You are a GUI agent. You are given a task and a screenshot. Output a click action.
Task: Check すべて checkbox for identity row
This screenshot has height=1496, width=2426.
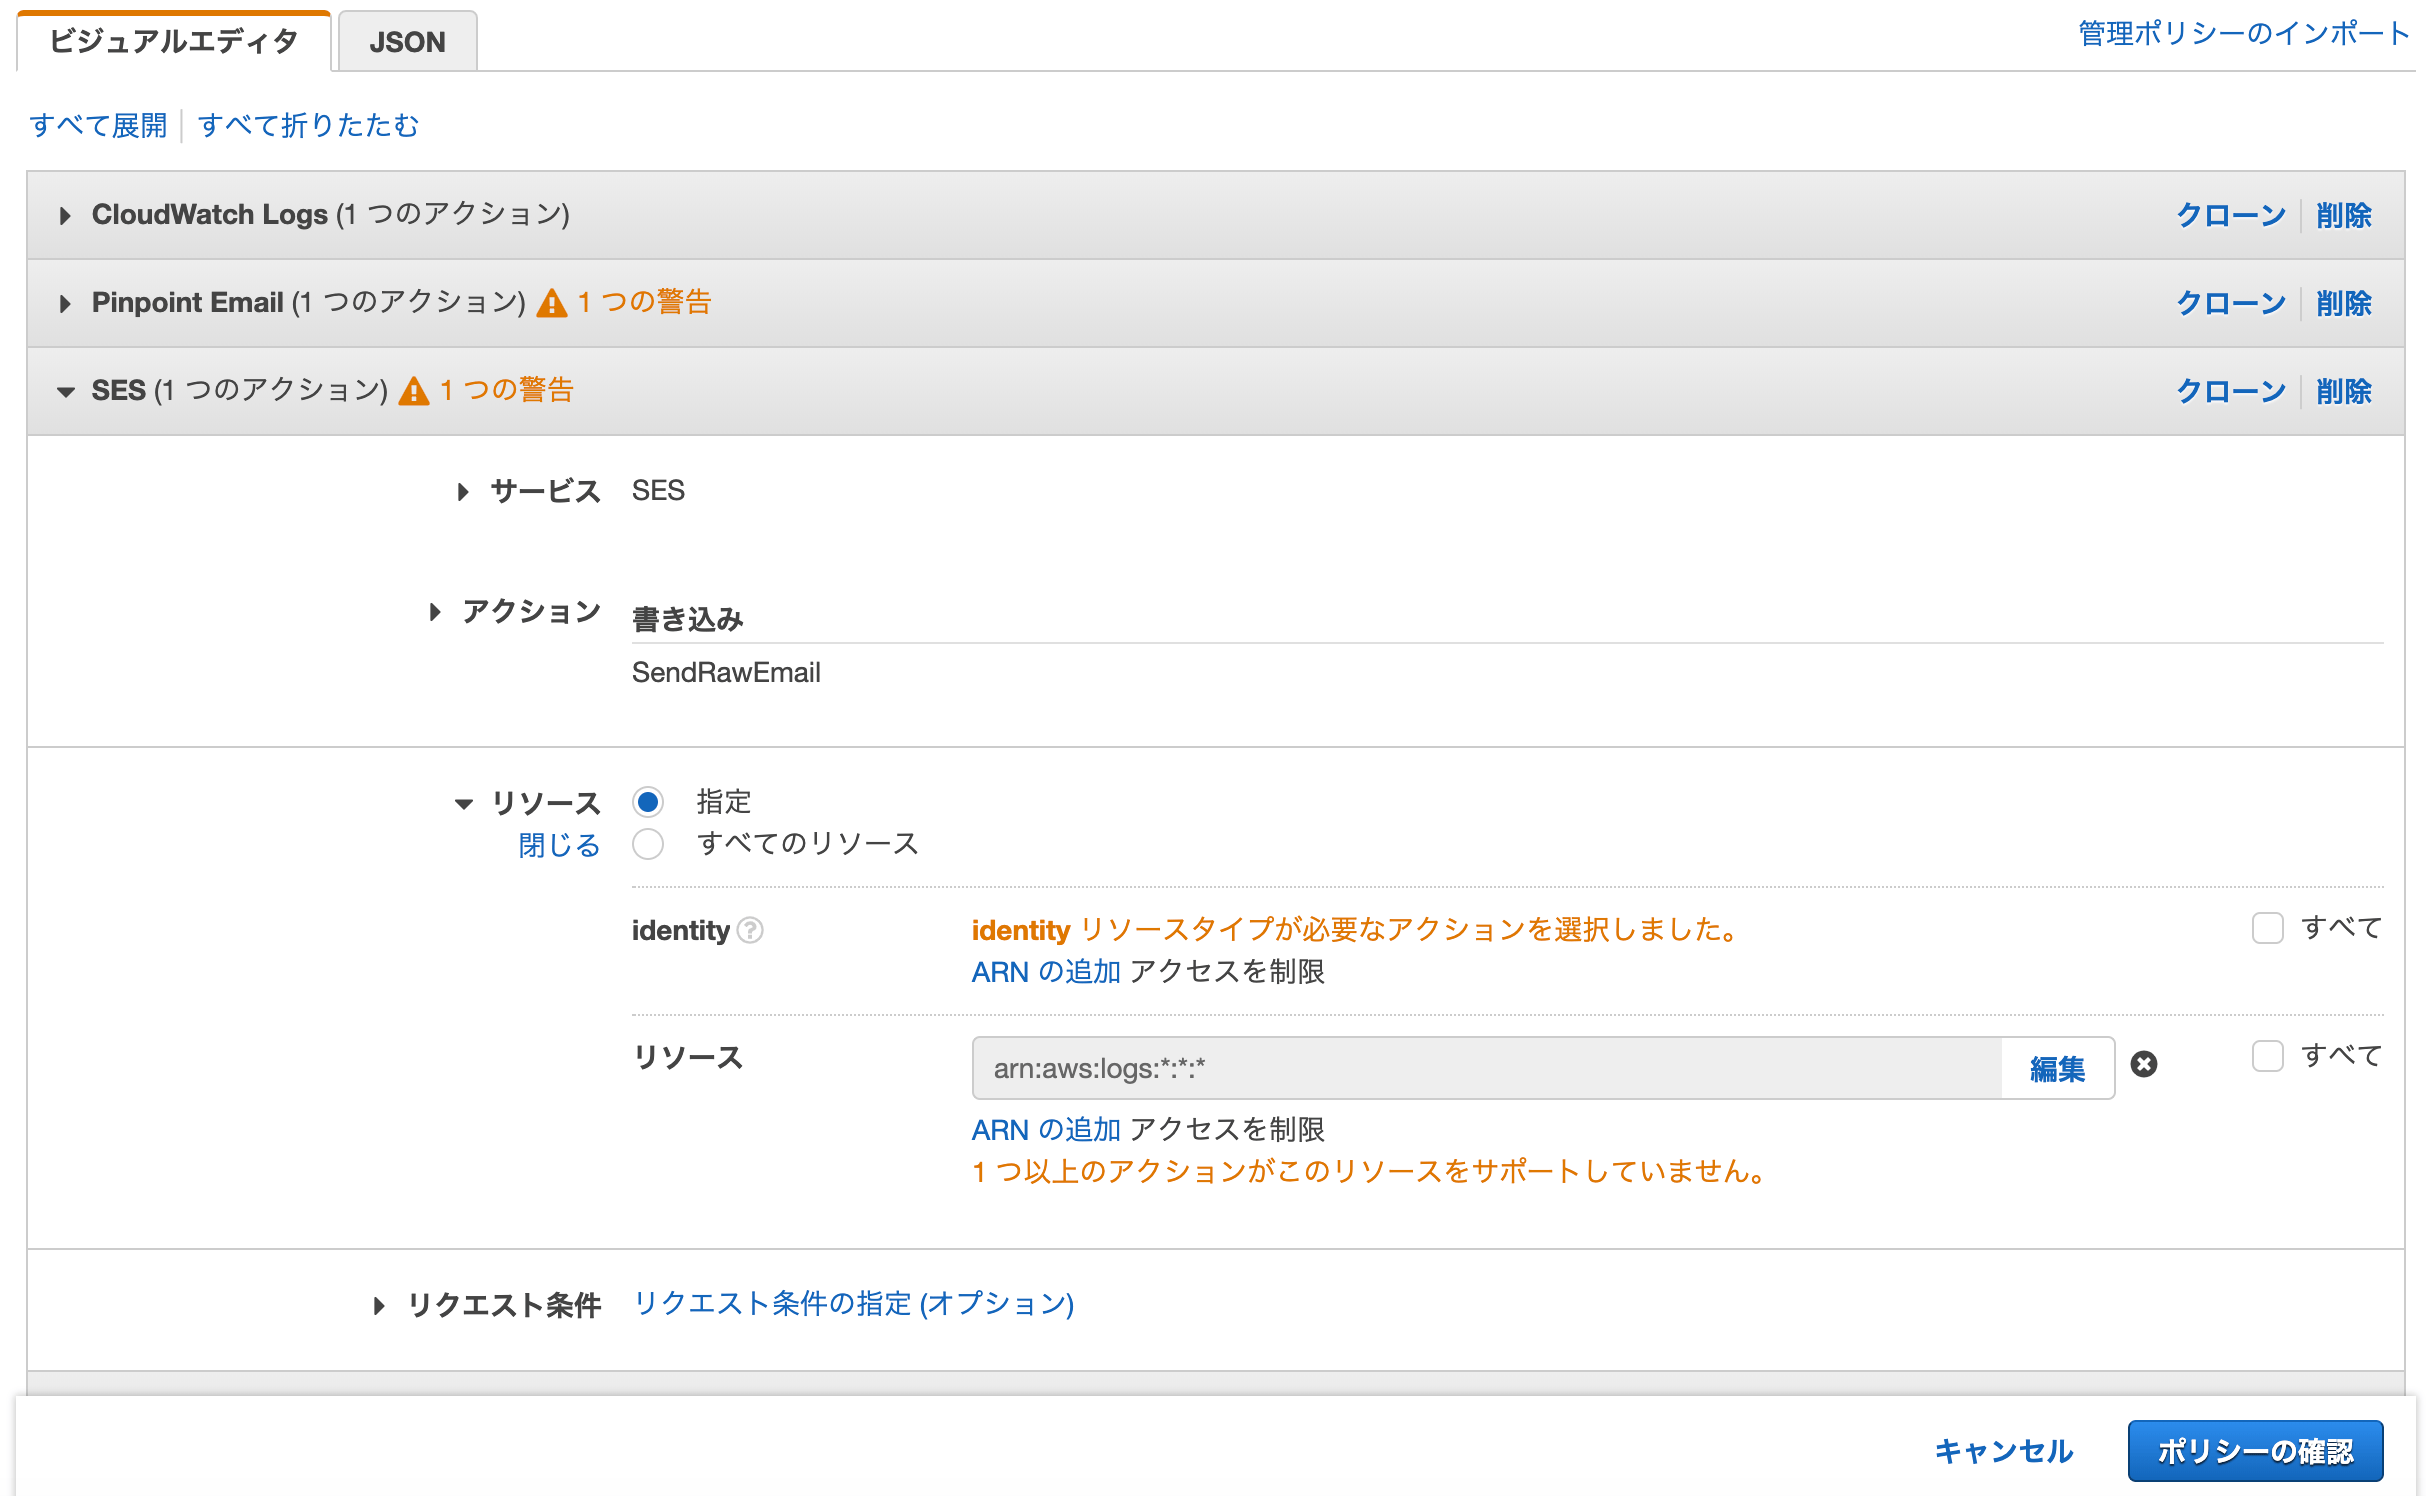tap(2267, 929)
